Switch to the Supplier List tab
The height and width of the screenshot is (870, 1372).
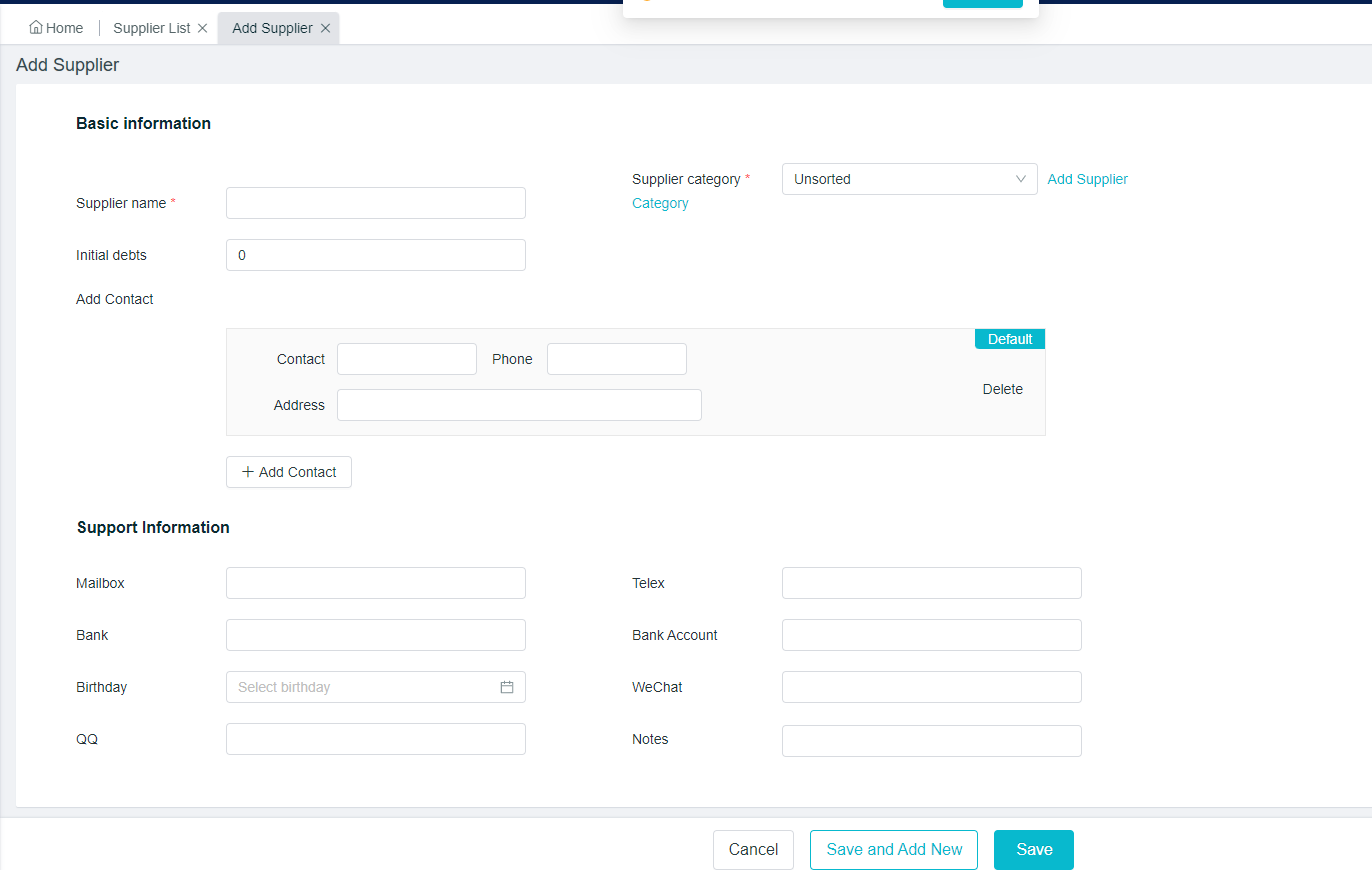pyautogui.click(x=151, y=28)
